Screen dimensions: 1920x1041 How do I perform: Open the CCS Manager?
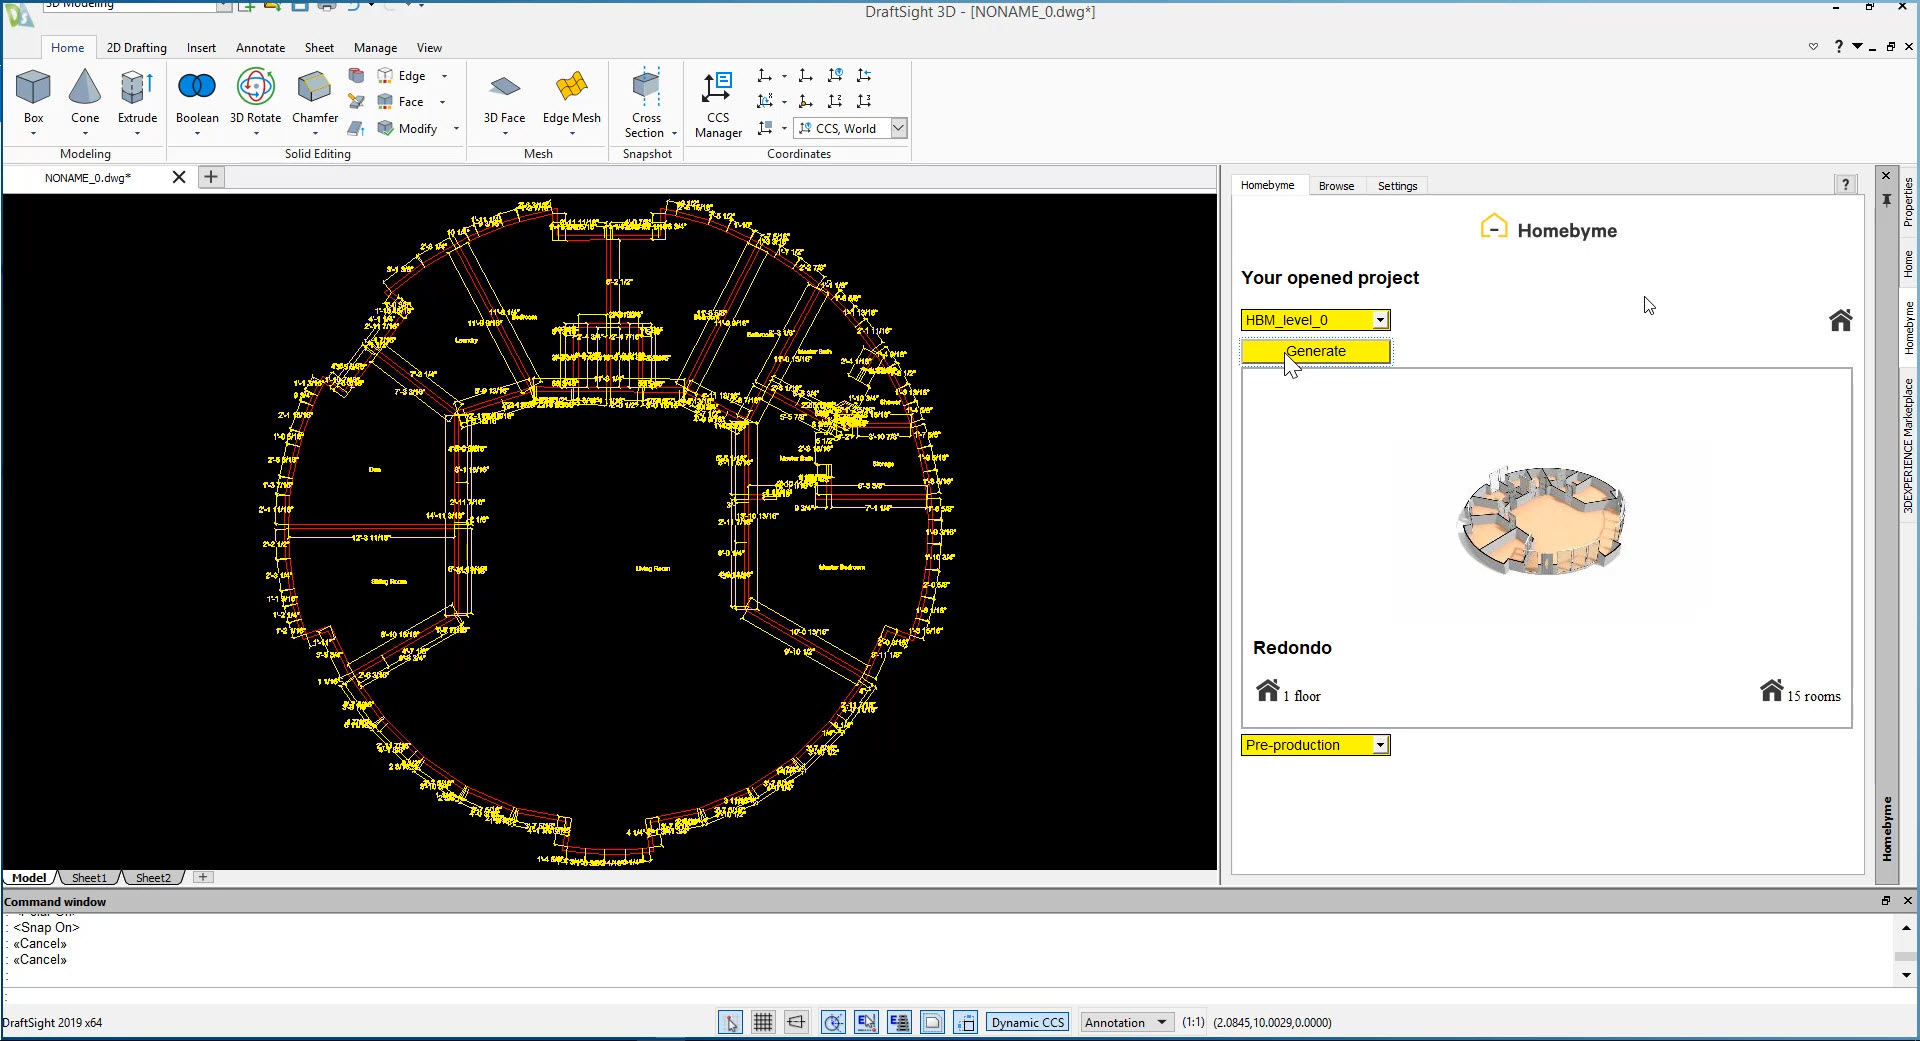pos(718,102)
